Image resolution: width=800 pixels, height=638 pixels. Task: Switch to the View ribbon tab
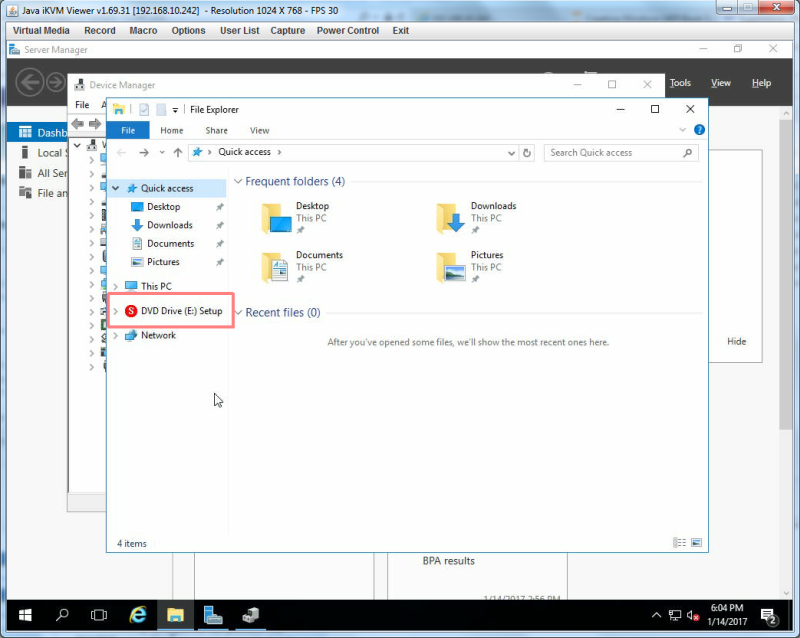point(259,131)
